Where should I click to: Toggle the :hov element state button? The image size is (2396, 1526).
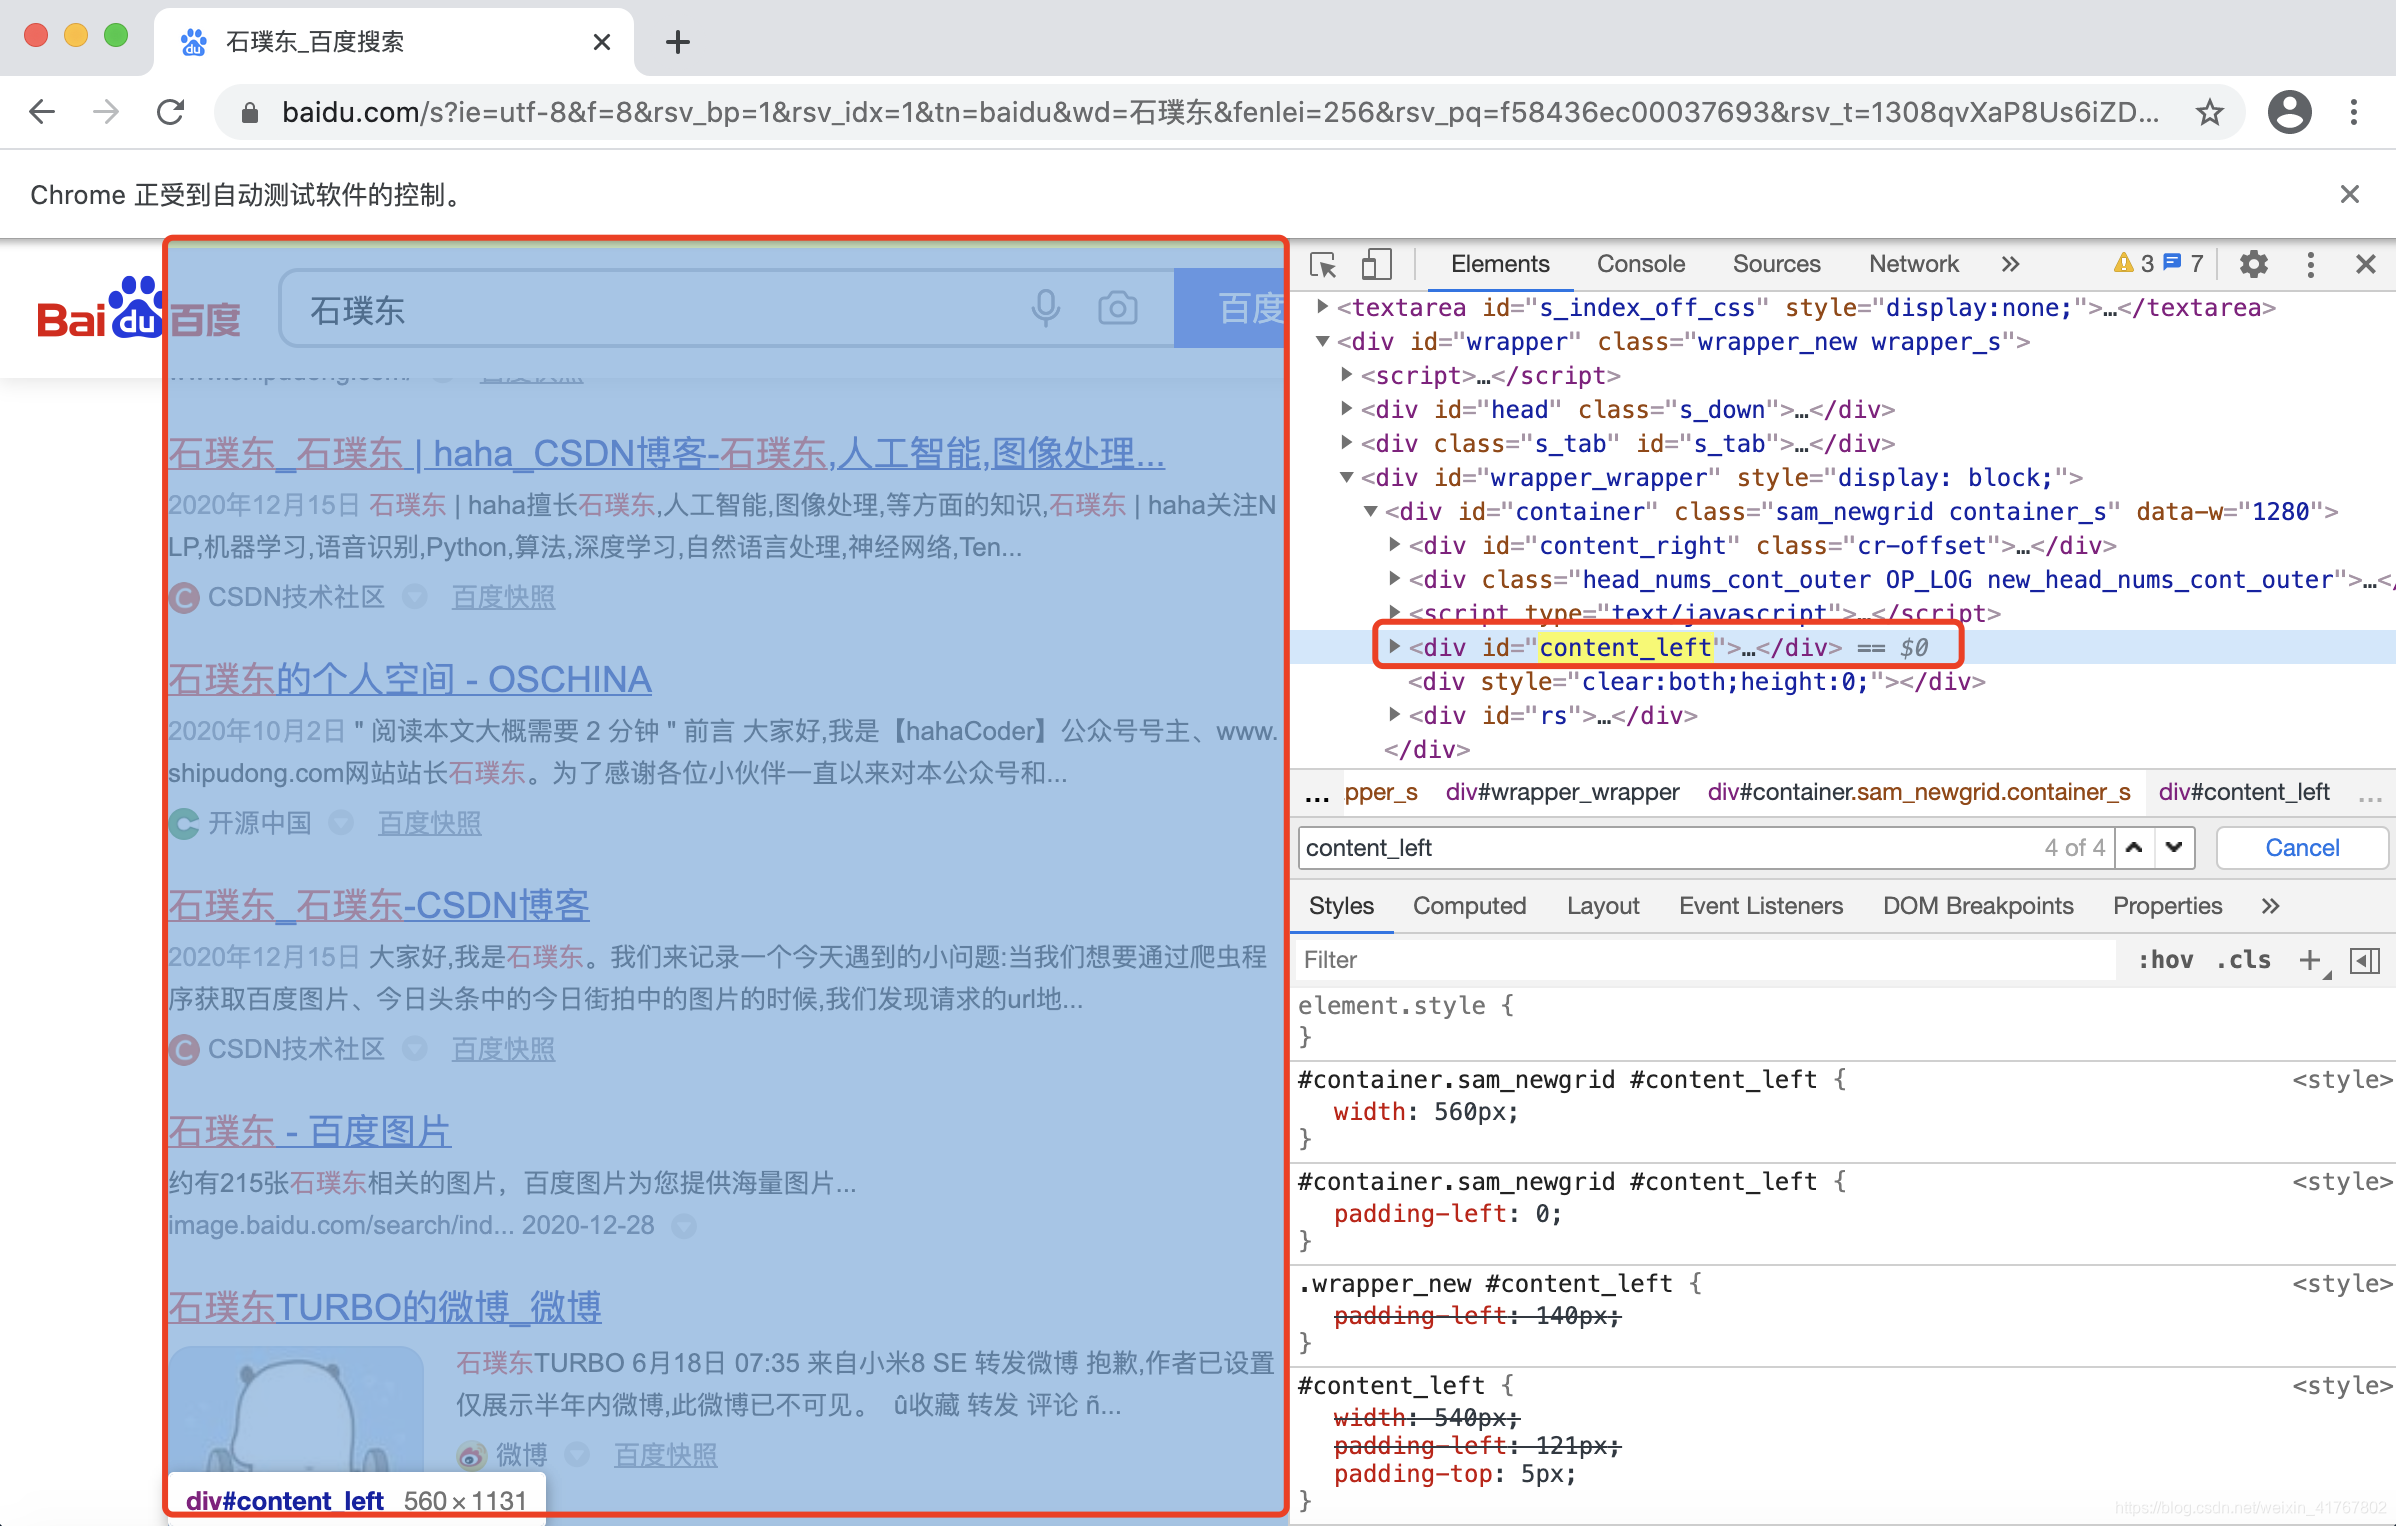pos(2165,960)
